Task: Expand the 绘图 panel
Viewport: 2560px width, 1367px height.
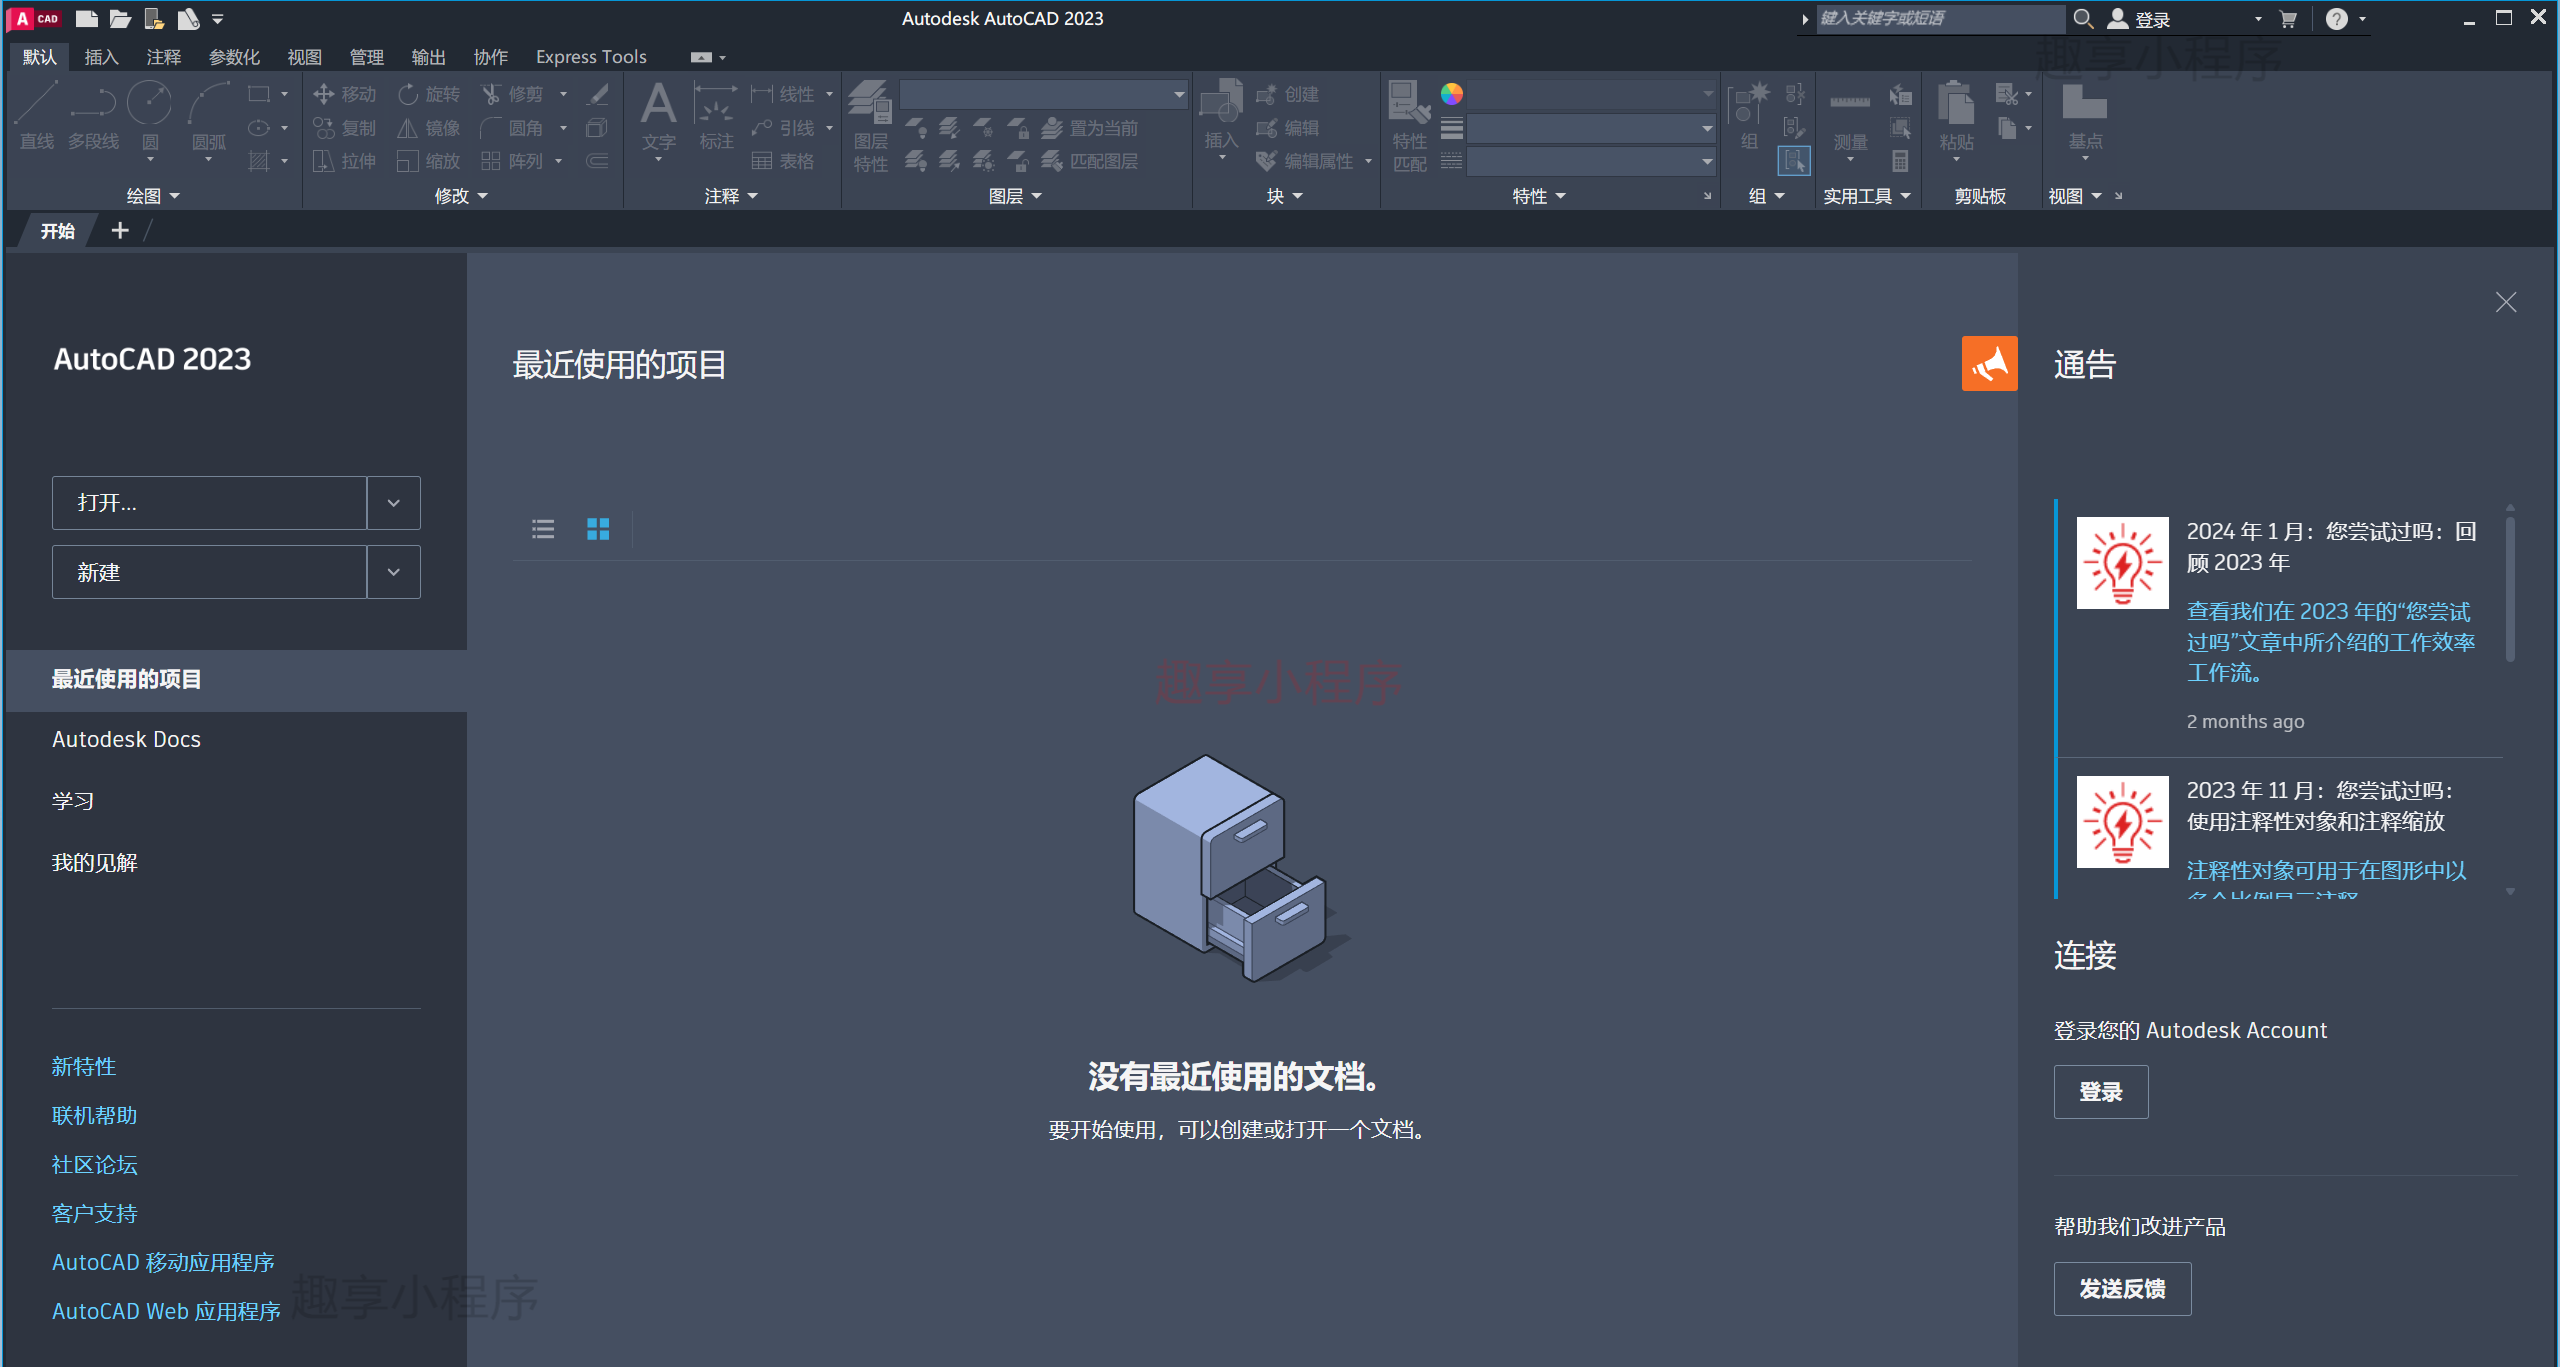Action: (153, 196)
